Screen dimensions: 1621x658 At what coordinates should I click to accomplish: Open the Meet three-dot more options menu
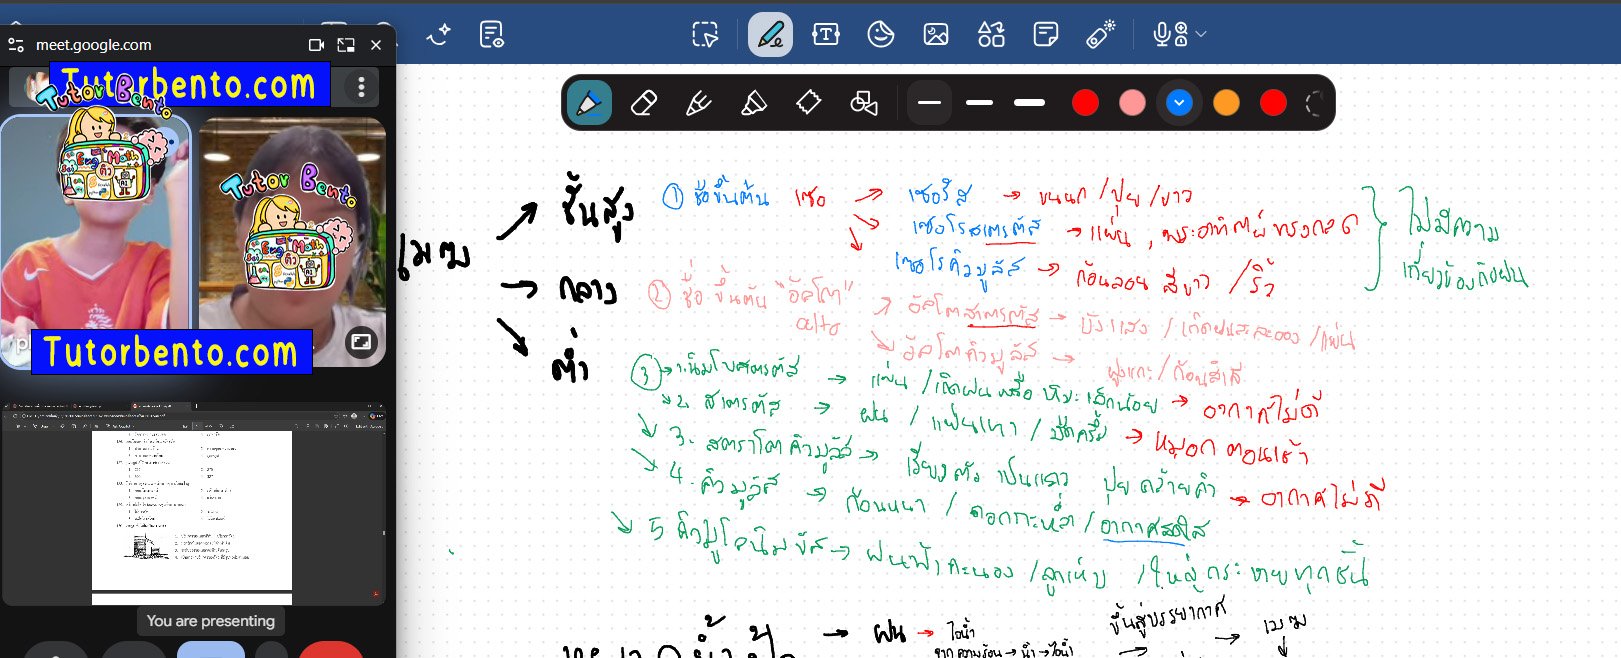click(361, 87)
